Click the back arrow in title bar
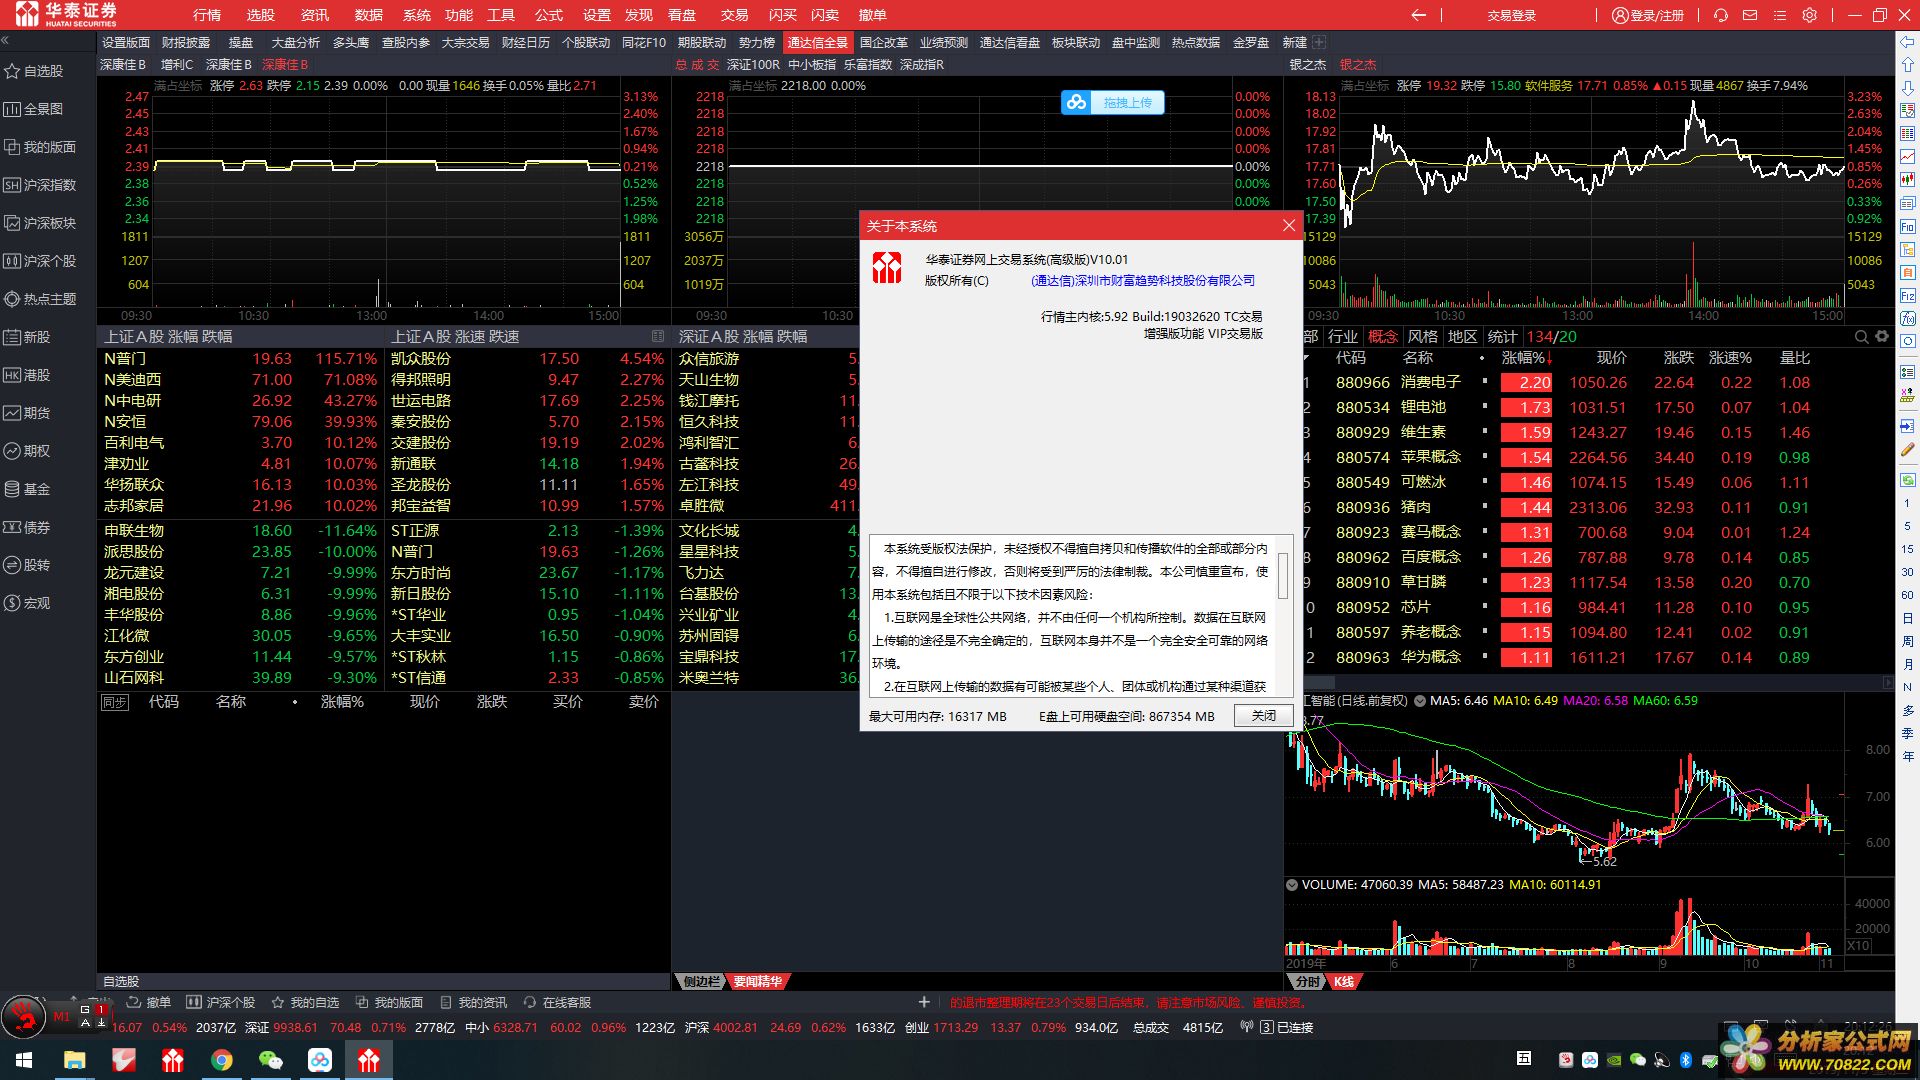The width and height of the screenshot is (1920, 1080). click(x=1418, y=15)
